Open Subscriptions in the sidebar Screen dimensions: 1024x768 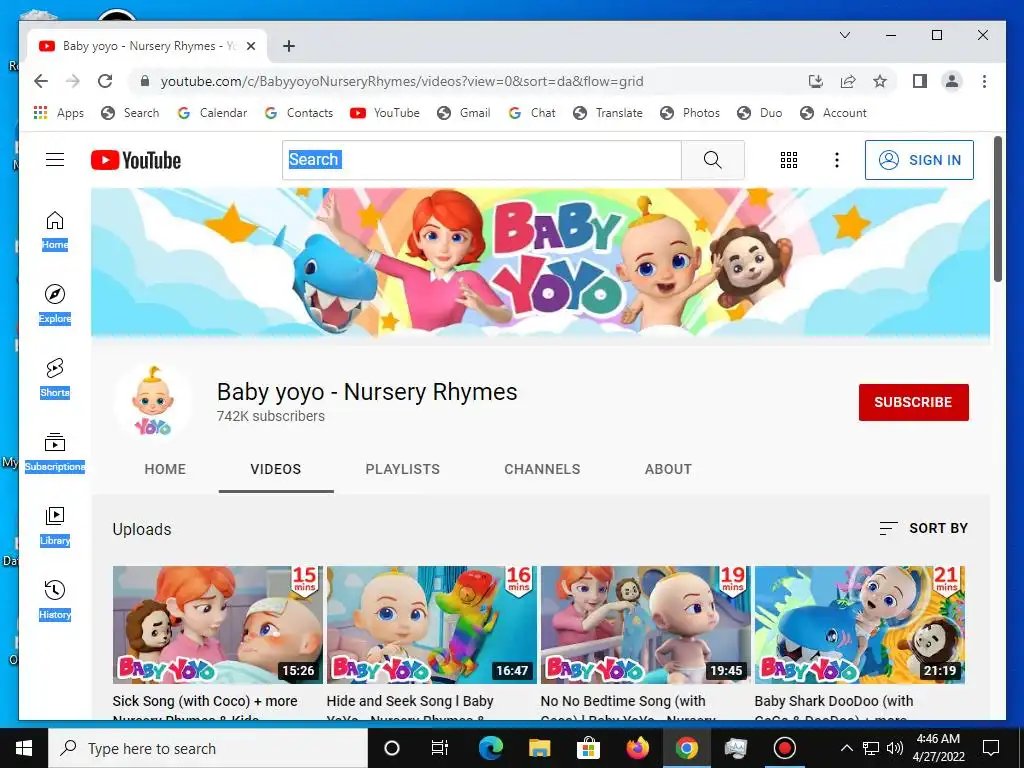[55, 452]
